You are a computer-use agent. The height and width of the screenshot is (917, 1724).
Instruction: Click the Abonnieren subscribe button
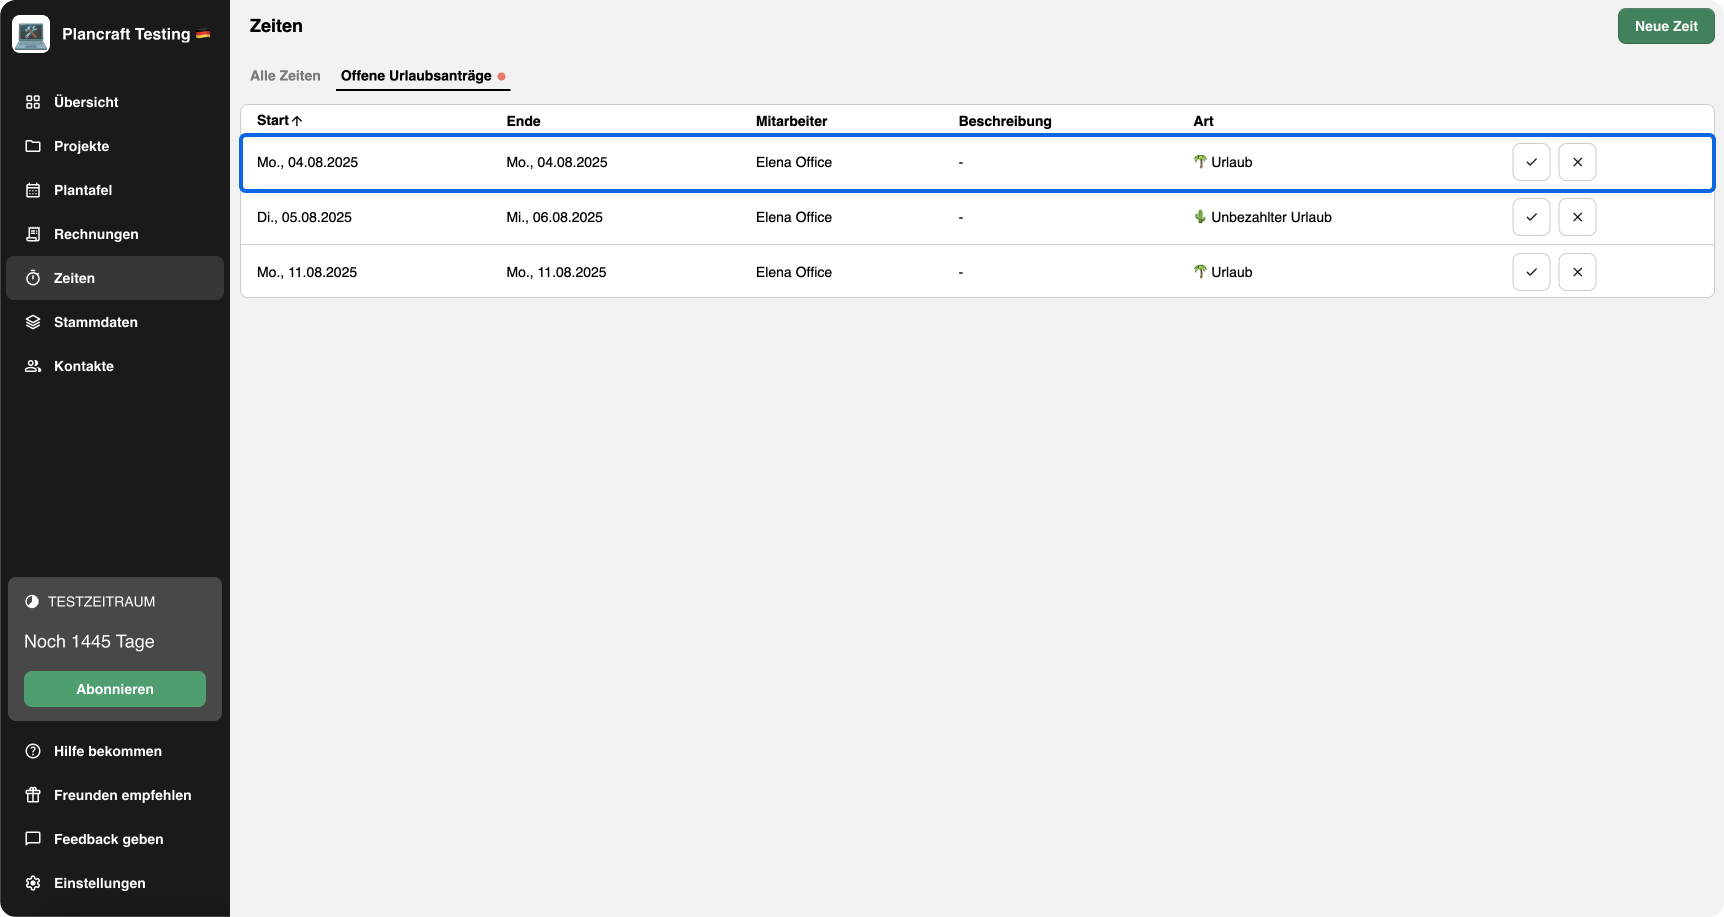coord(115,689)
